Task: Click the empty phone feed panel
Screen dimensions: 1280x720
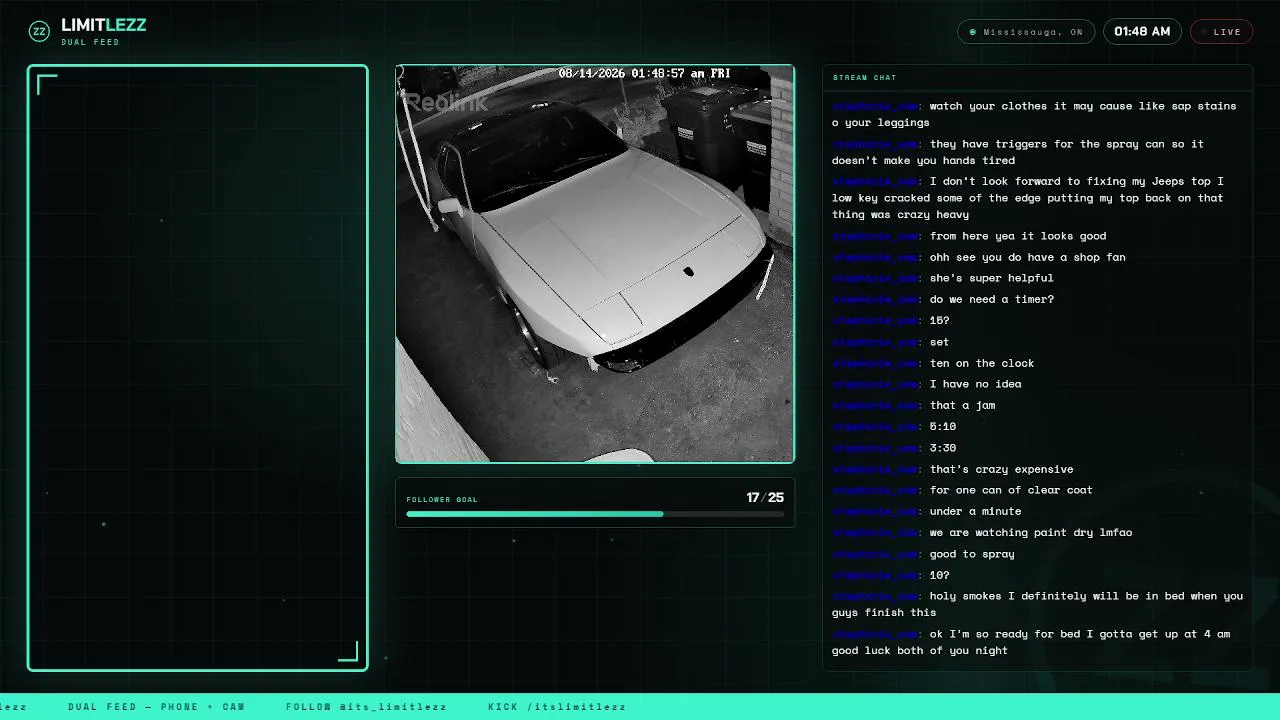Action: point(198,368)
